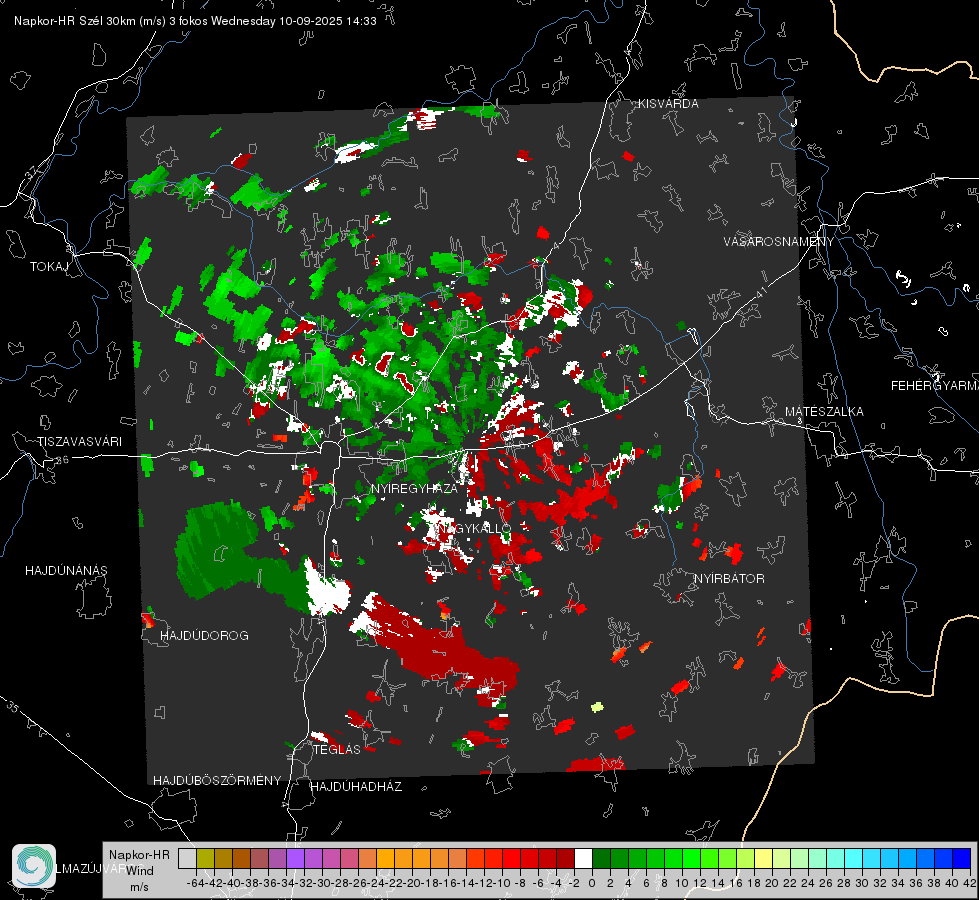Screen dimensions: 979x900
Task: Click the swirl logo icon in the corner
Action: (34, 866)
